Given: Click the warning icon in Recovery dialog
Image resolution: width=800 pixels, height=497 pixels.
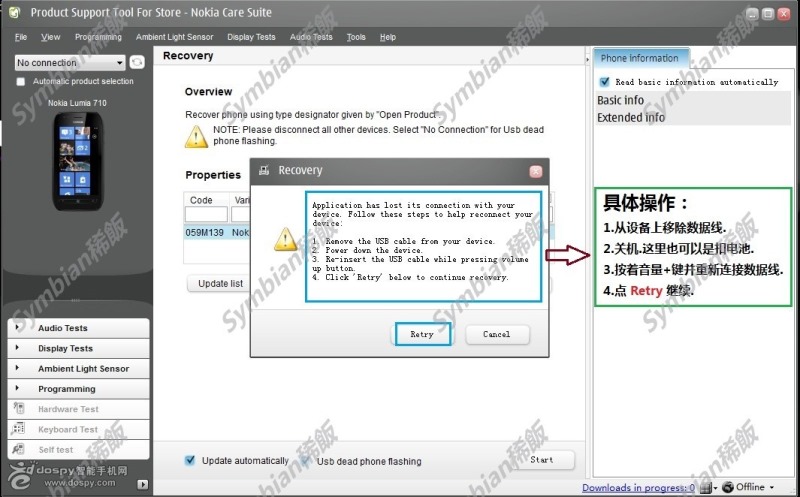Looking at the screenshot, I should [x=285, y=239].
